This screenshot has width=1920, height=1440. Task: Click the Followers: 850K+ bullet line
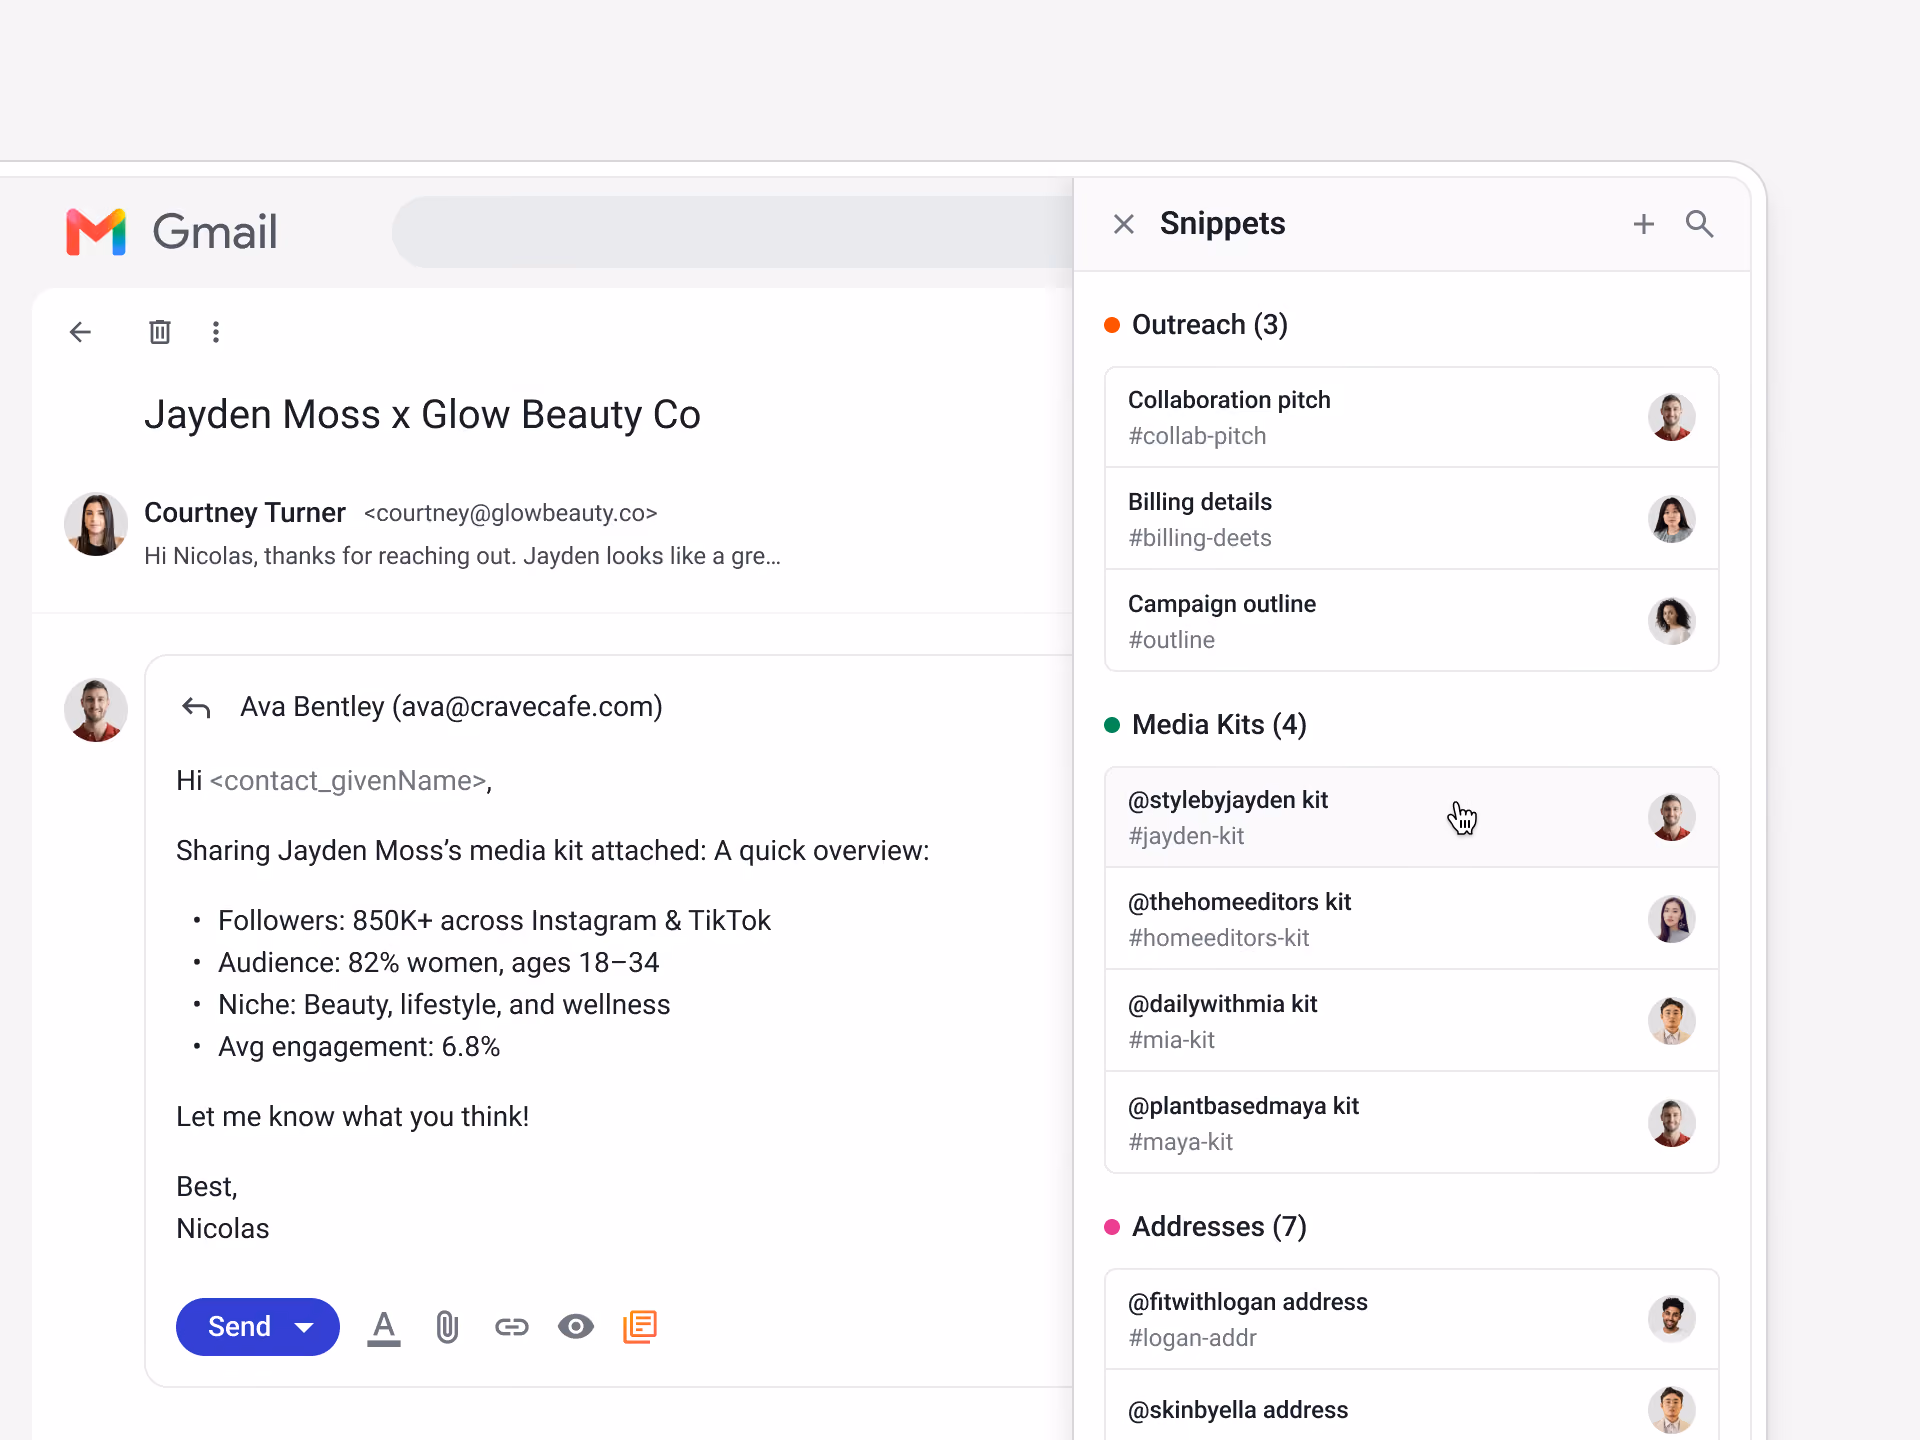coord(494,921)
